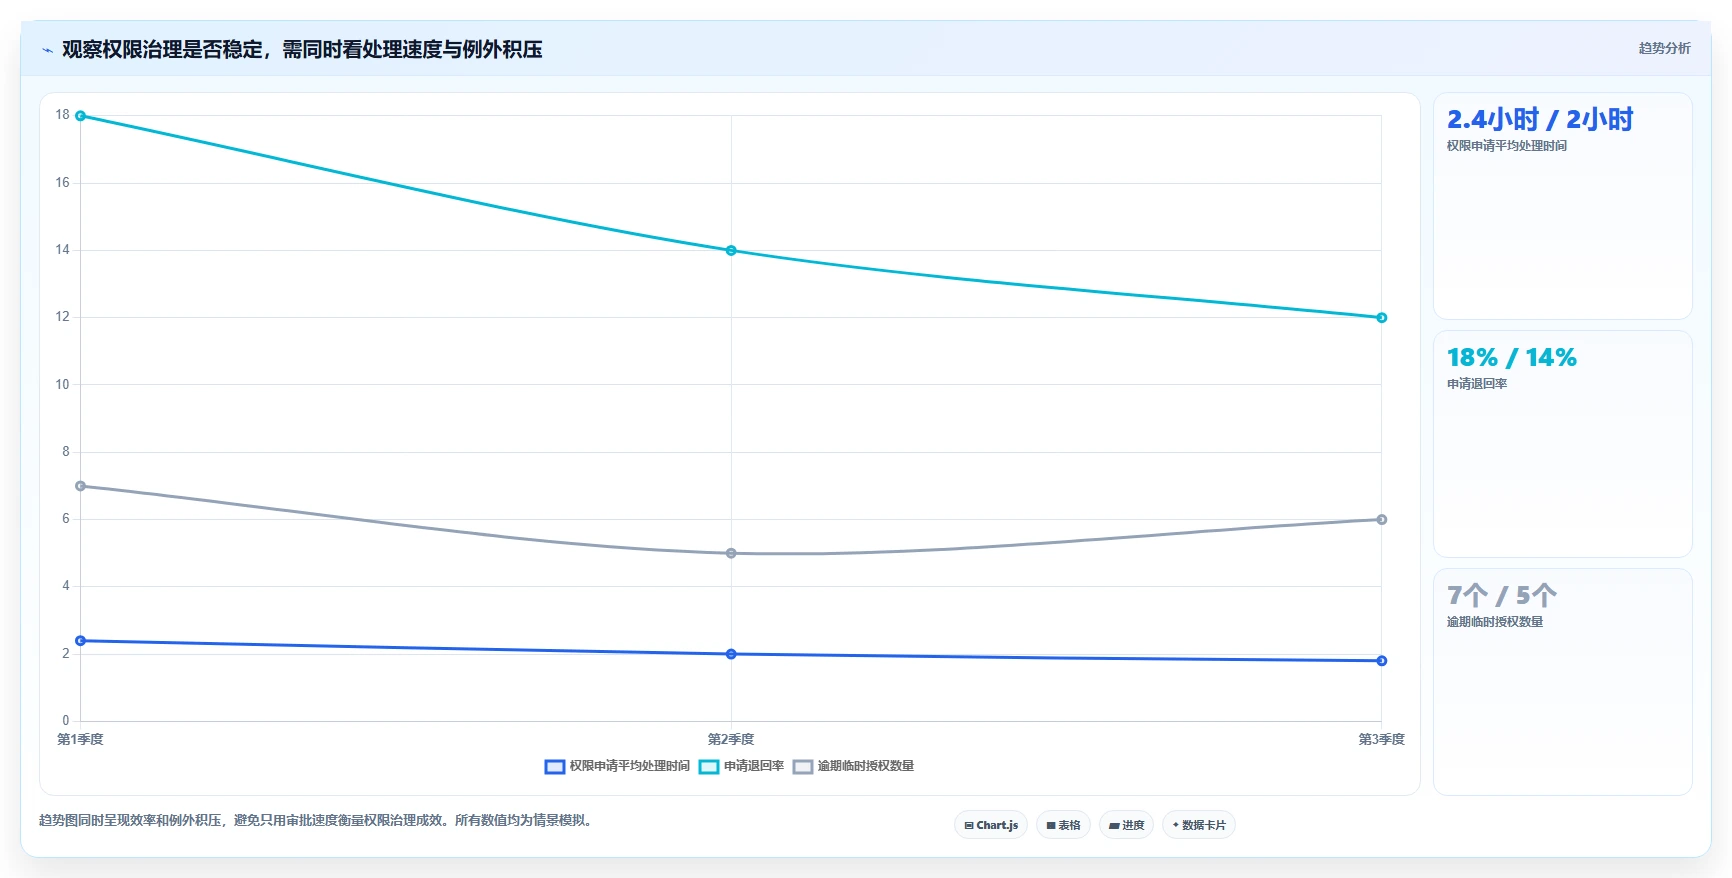This screenshot has width=1732, height=878.
Task: Click the 第1季度 axis label
Action: click(x=80, y=740)
